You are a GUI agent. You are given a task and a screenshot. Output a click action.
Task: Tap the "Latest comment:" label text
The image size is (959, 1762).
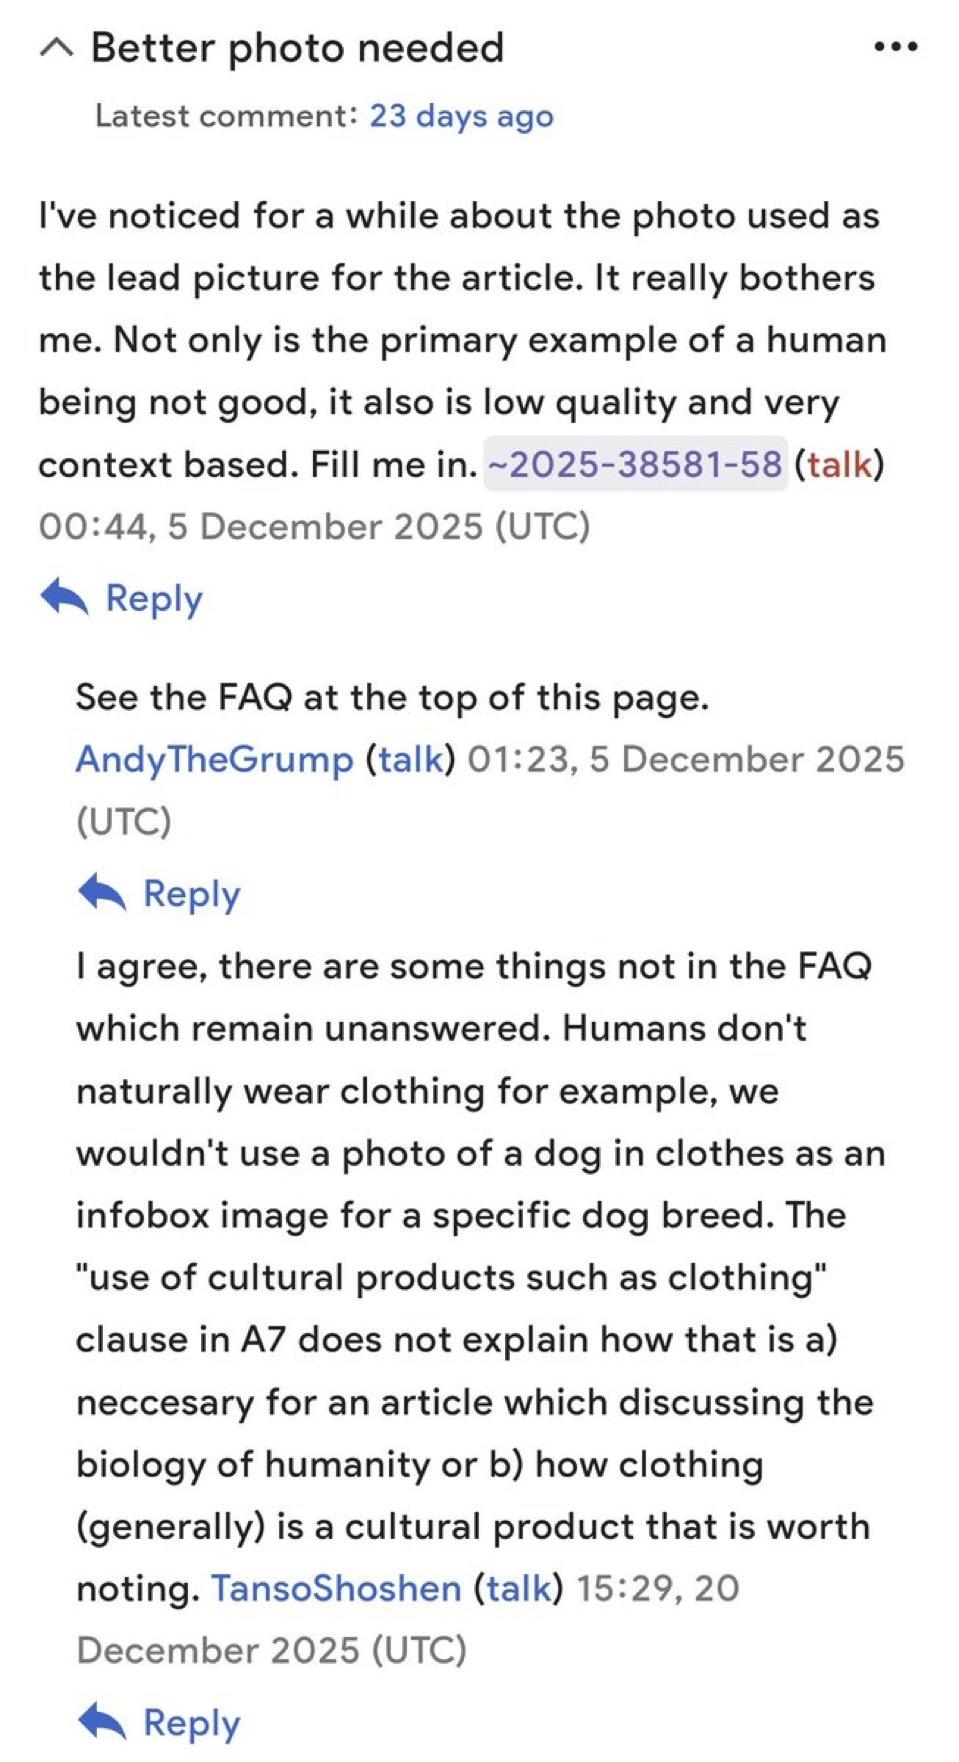pyautogui.click(x=226, y=116)
